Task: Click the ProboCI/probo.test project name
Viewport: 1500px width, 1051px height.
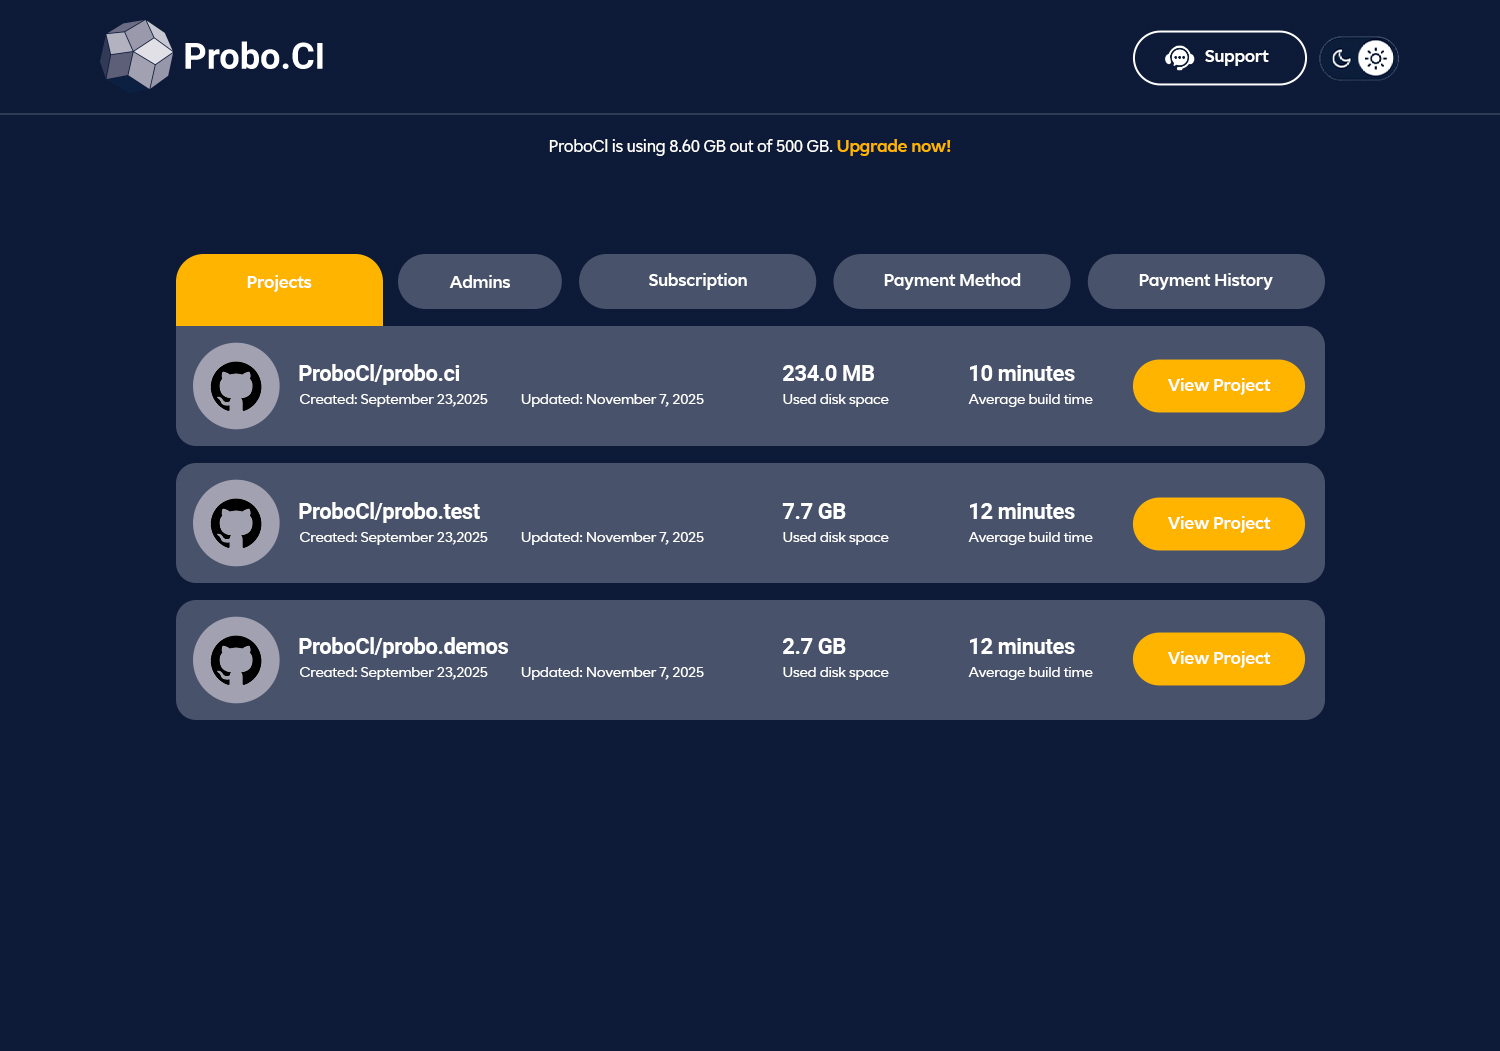Action: coord(389,512)
